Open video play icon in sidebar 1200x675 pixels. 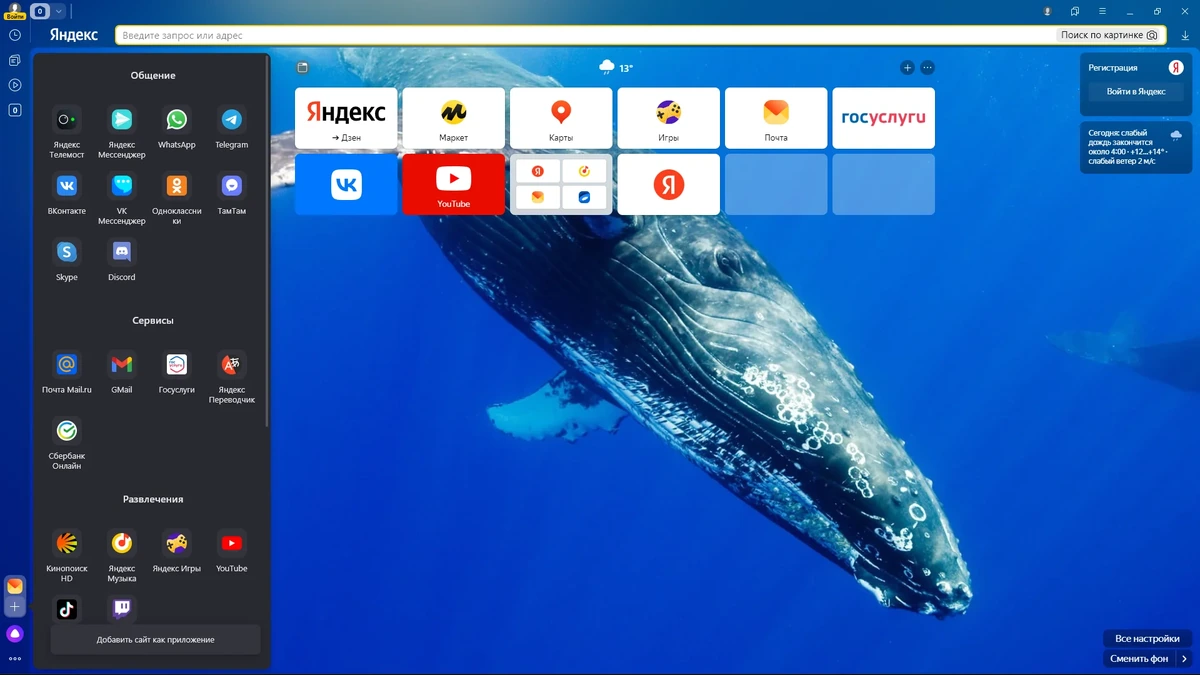pos(15,85)
